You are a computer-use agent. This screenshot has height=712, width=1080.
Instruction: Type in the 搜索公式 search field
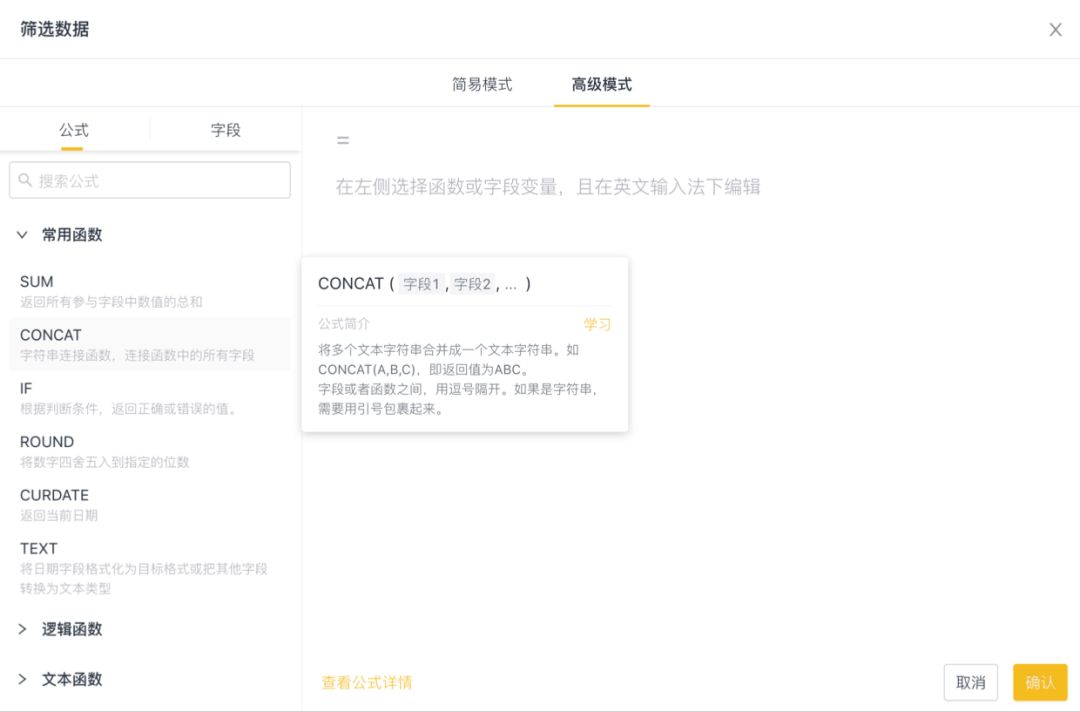tap(160, 181)
